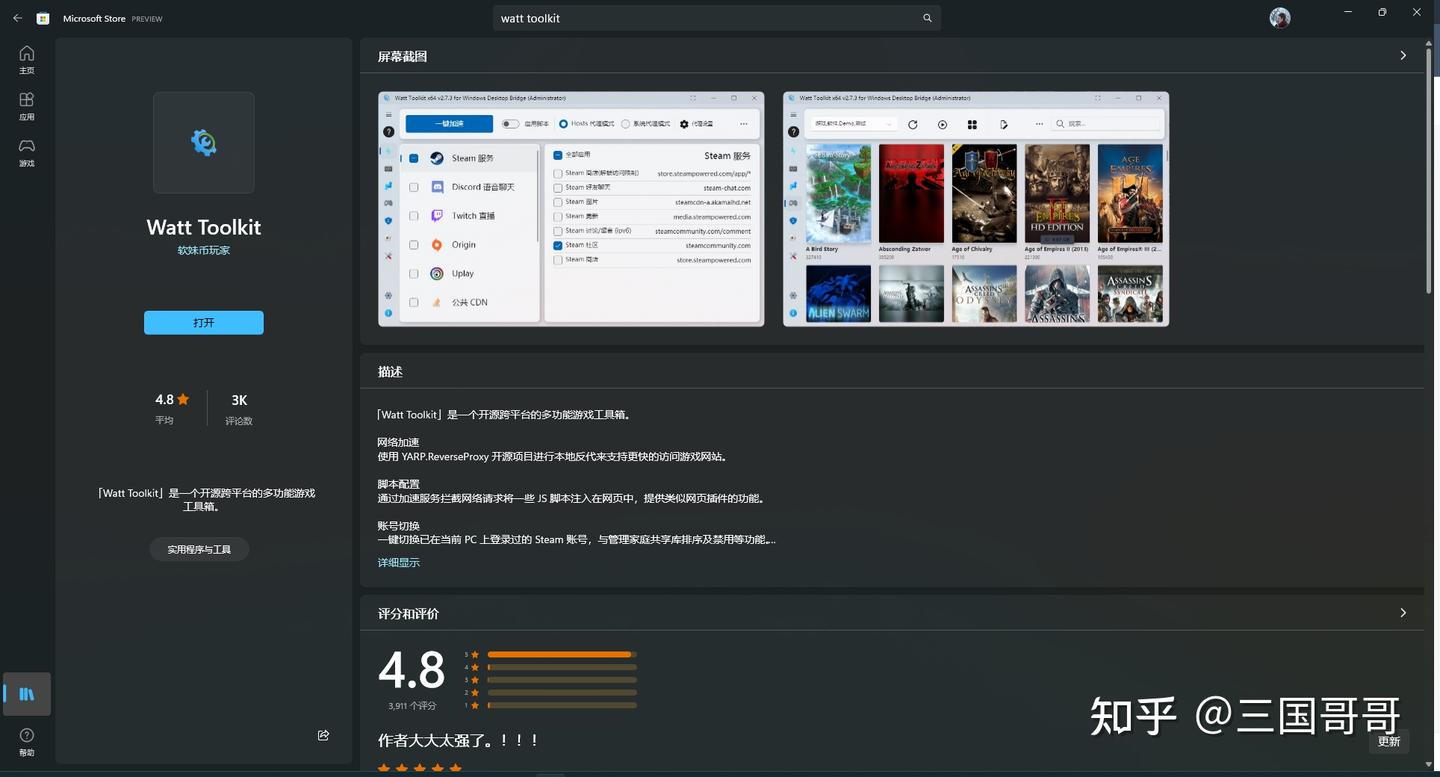Open the Library icon in sidebar
The width and height of the screenshot is (1440, 777).
coord(27,694)
